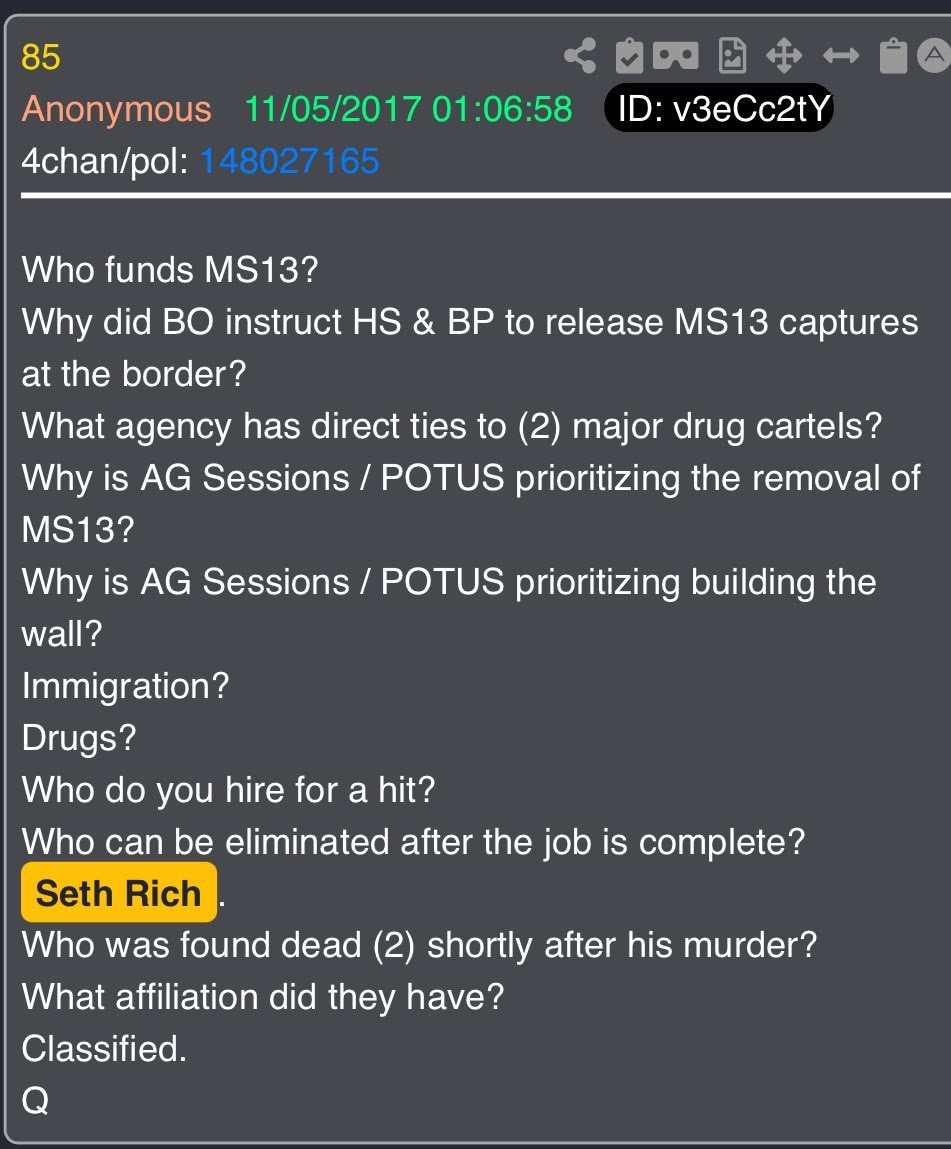
Task: Click the image file icon
Action: click(x=733, y=56)
